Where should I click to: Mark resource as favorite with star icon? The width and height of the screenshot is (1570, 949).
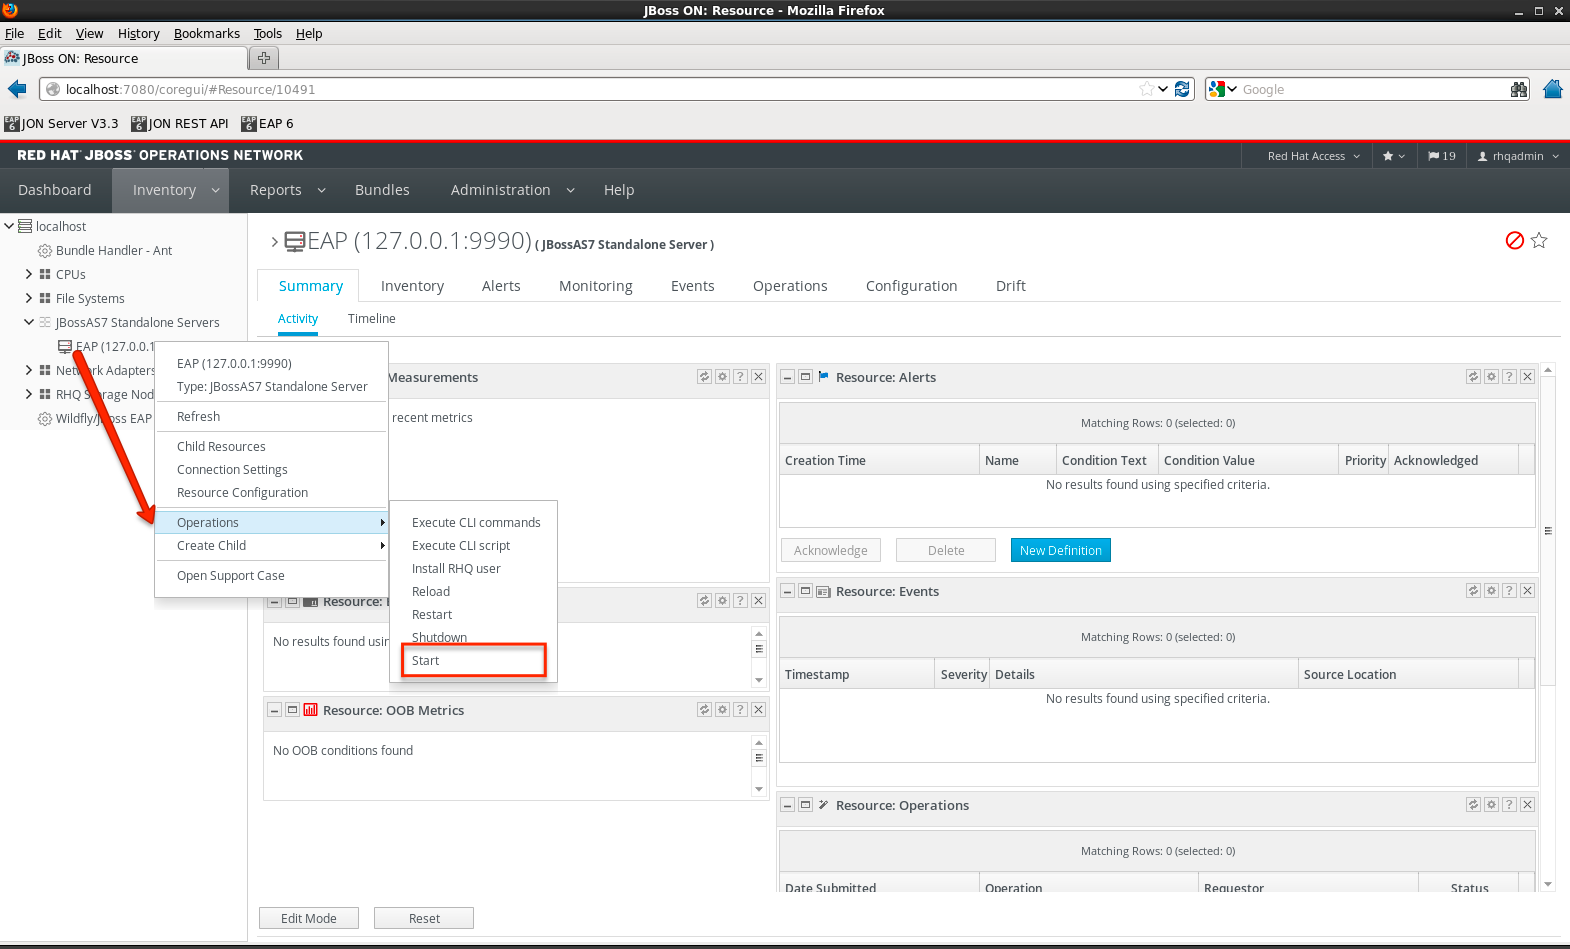(1539, 240)
